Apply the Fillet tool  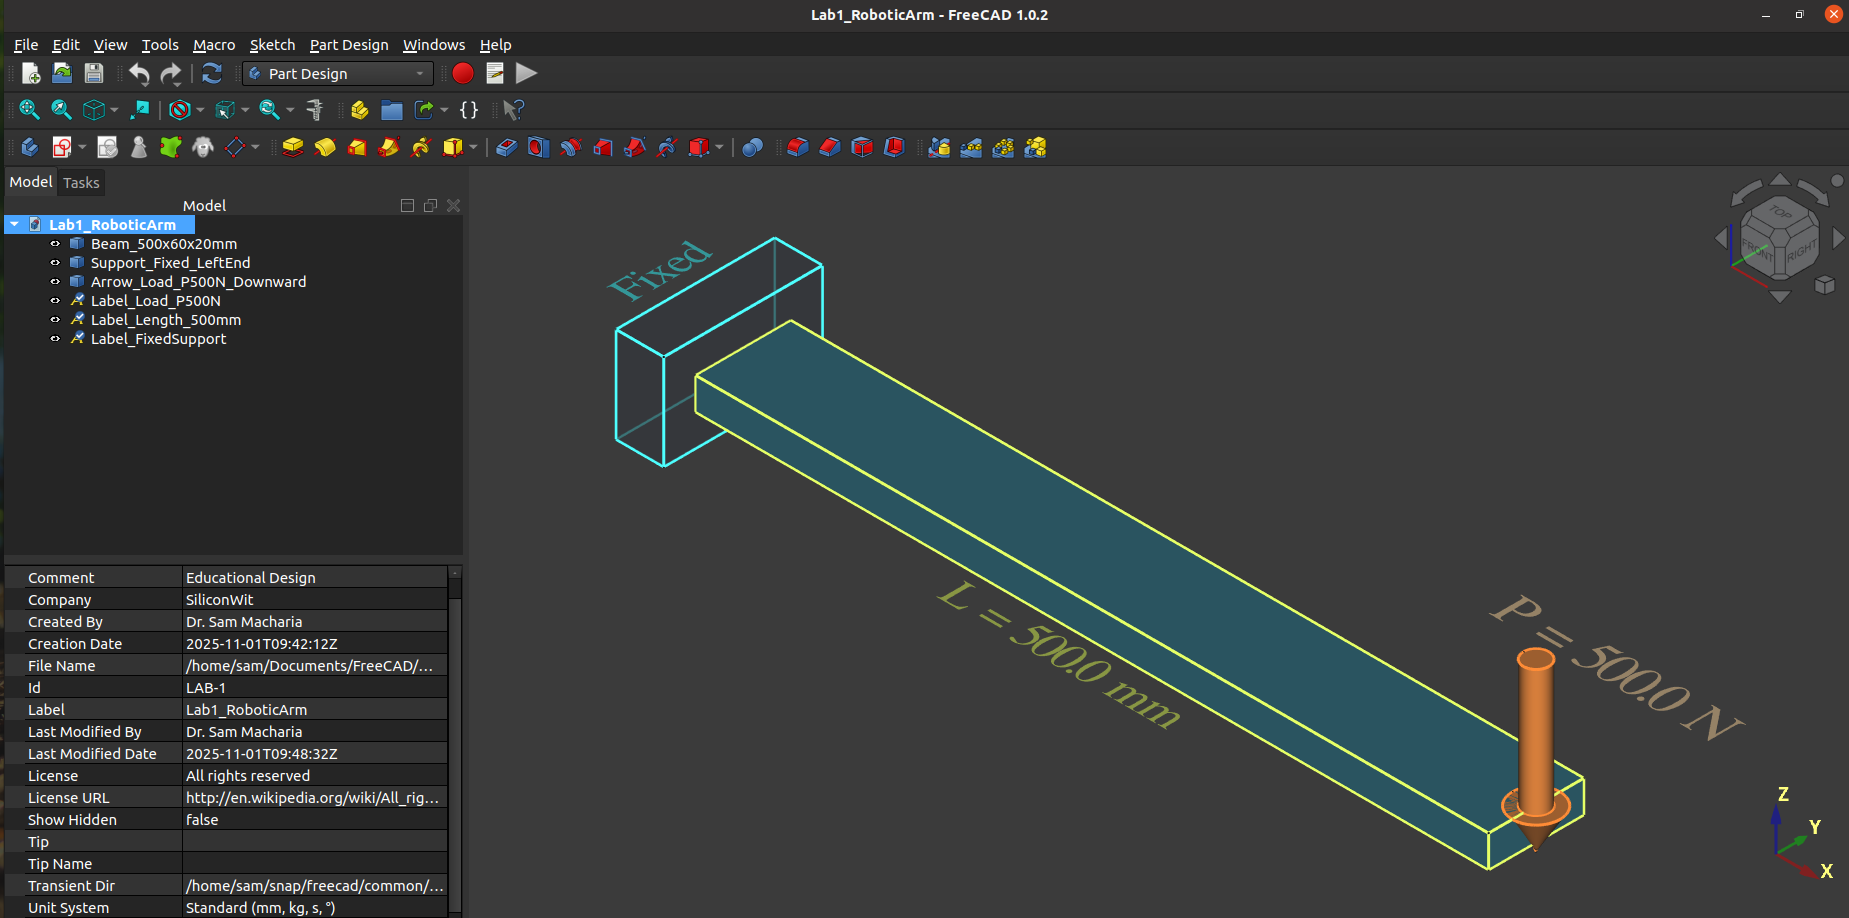click(797, 147)
